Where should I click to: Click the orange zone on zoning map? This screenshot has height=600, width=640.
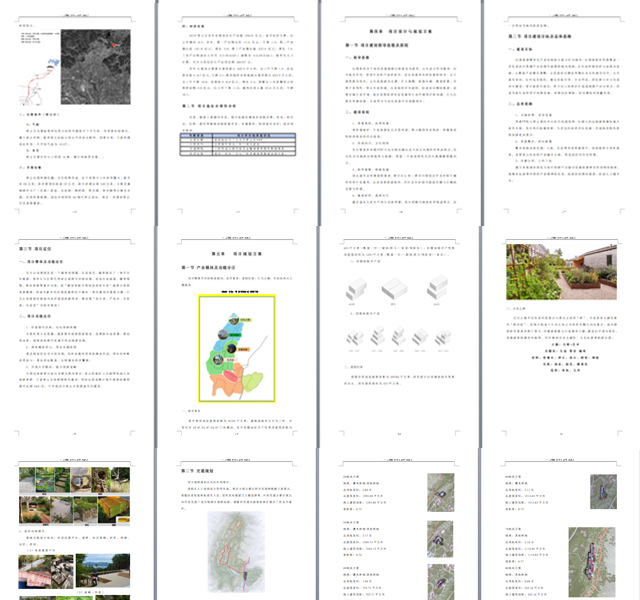[x=223, y=384]
